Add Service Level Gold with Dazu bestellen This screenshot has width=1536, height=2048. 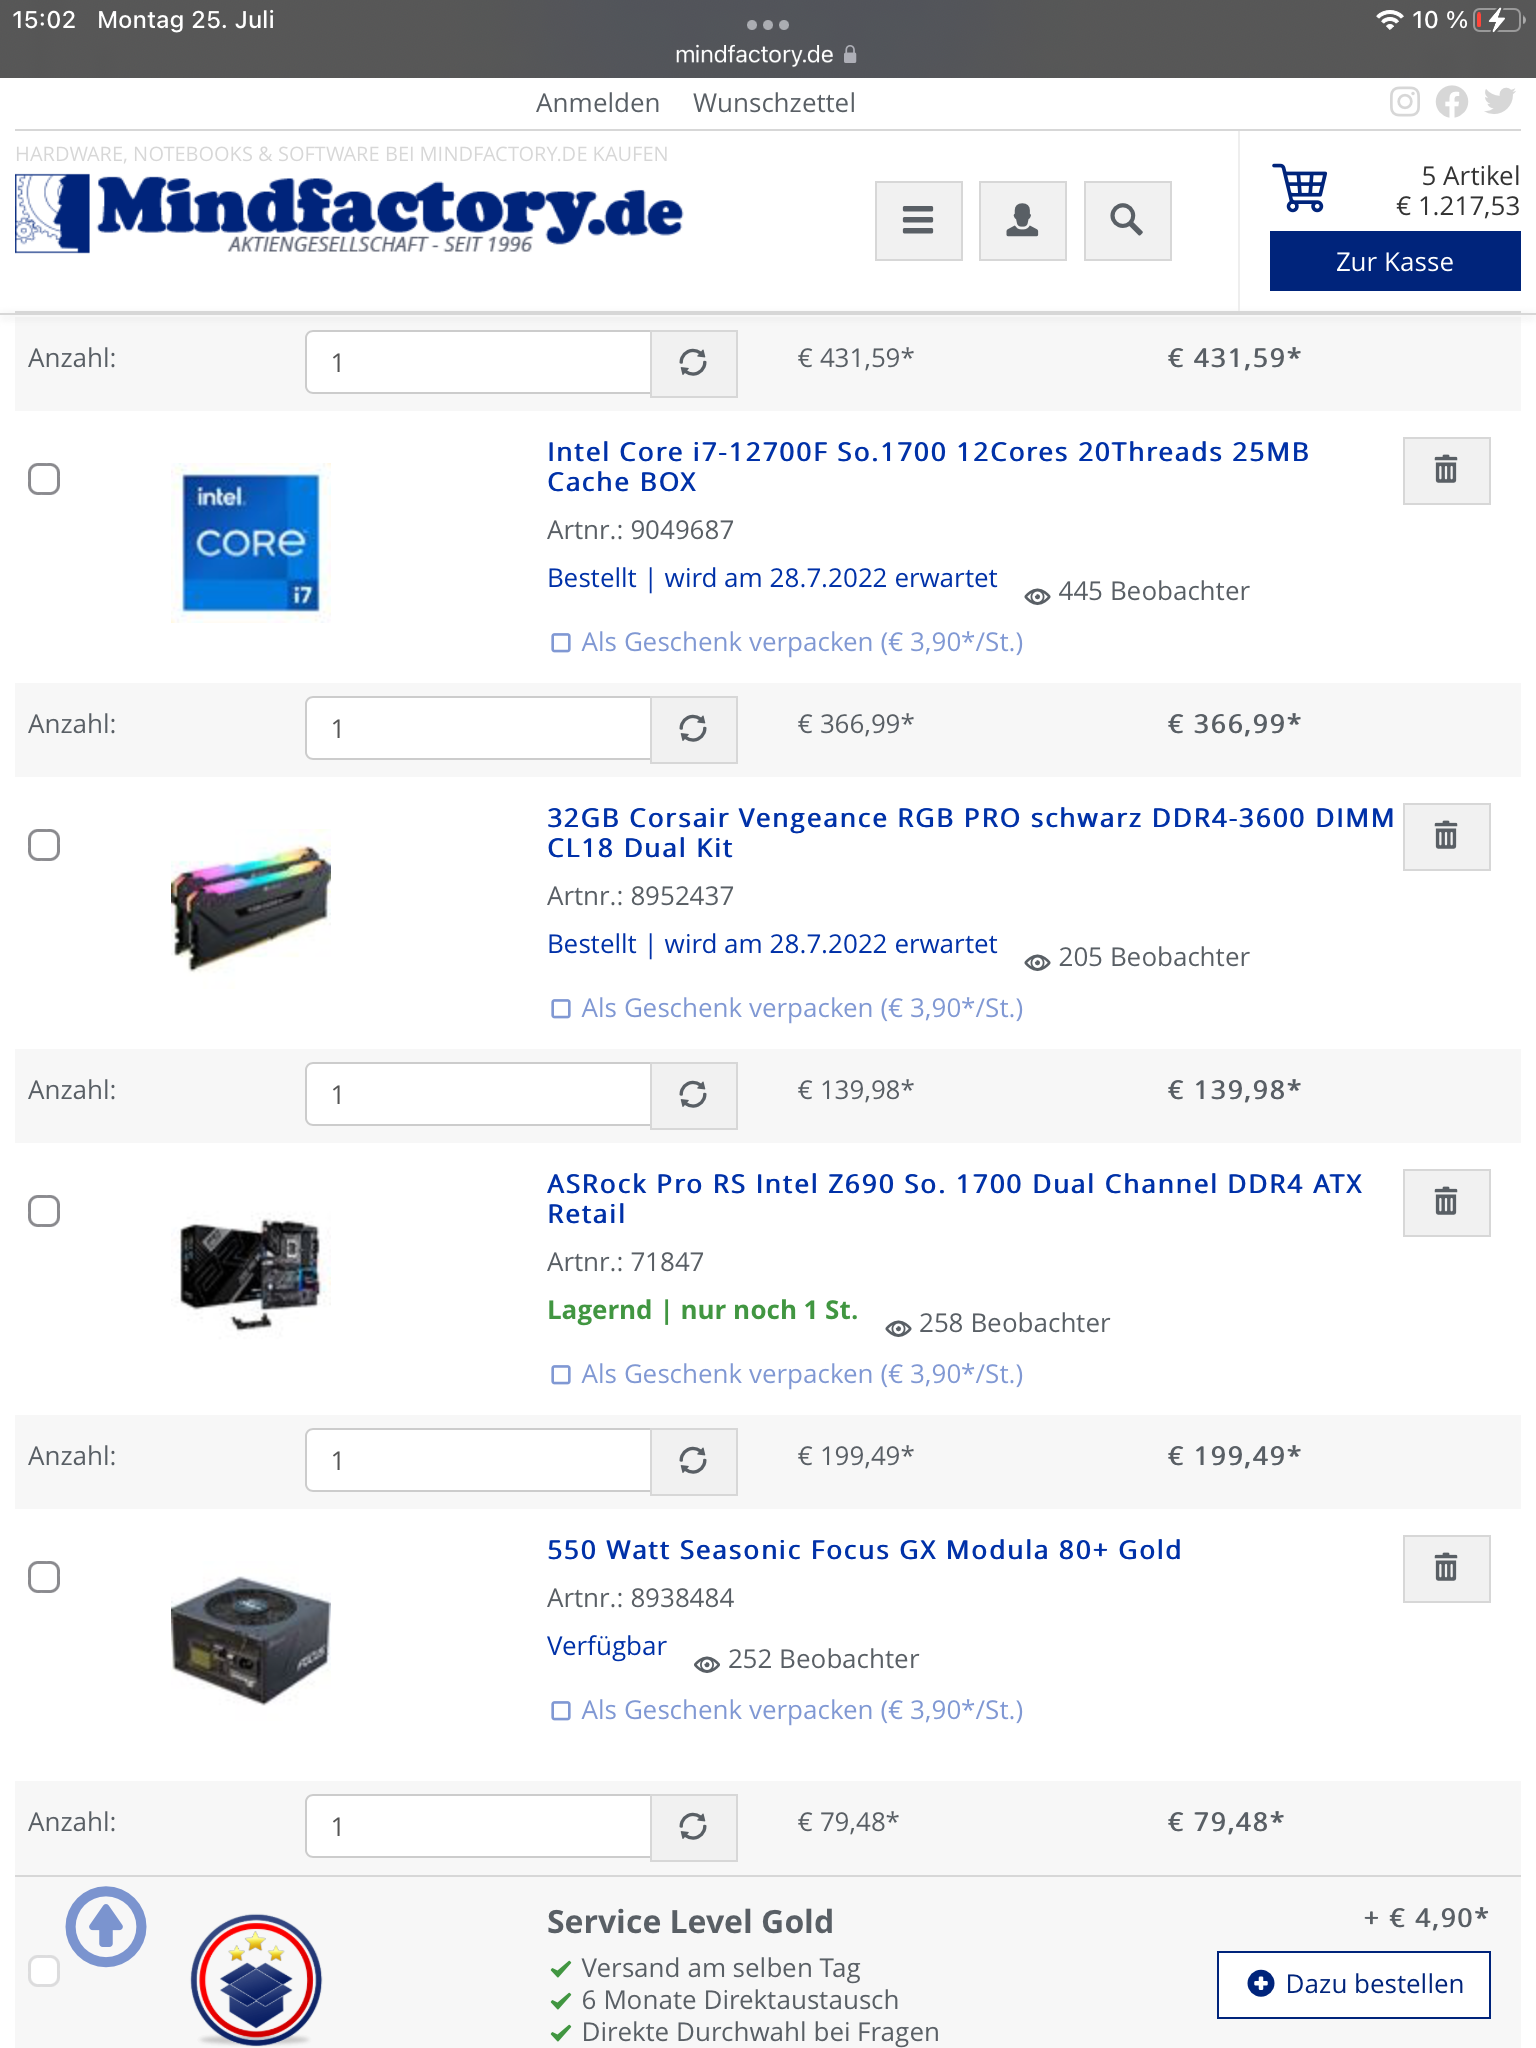point(1354,1984)
